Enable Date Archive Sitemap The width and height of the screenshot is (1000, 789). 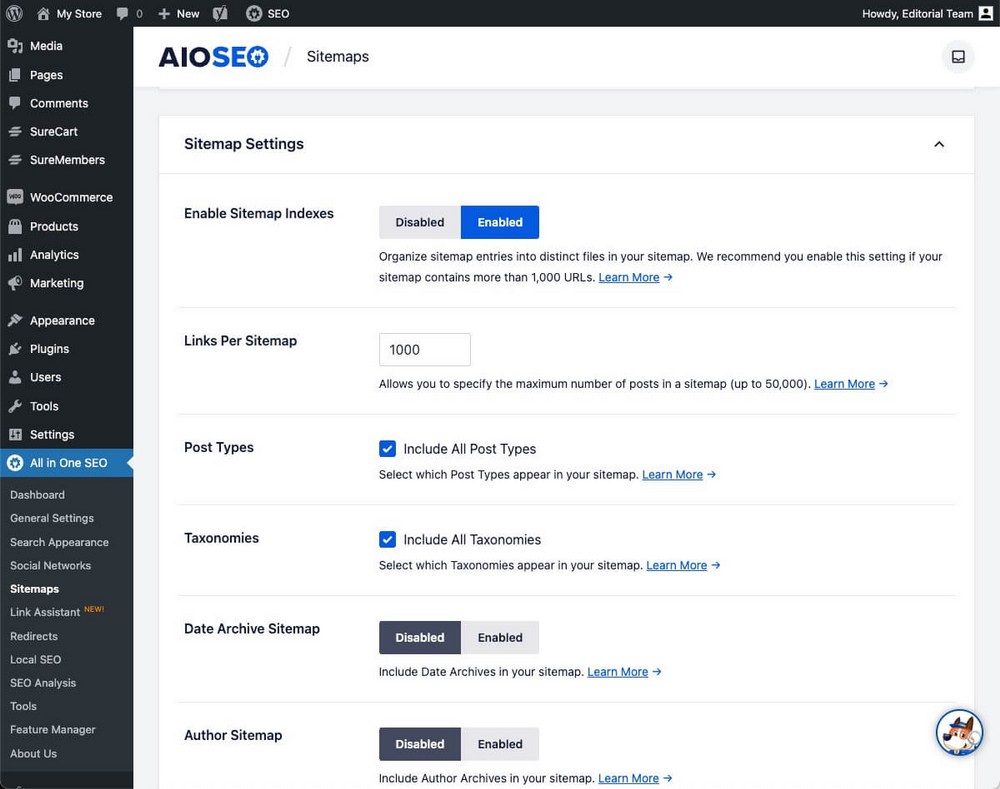(x=500, y=637)
